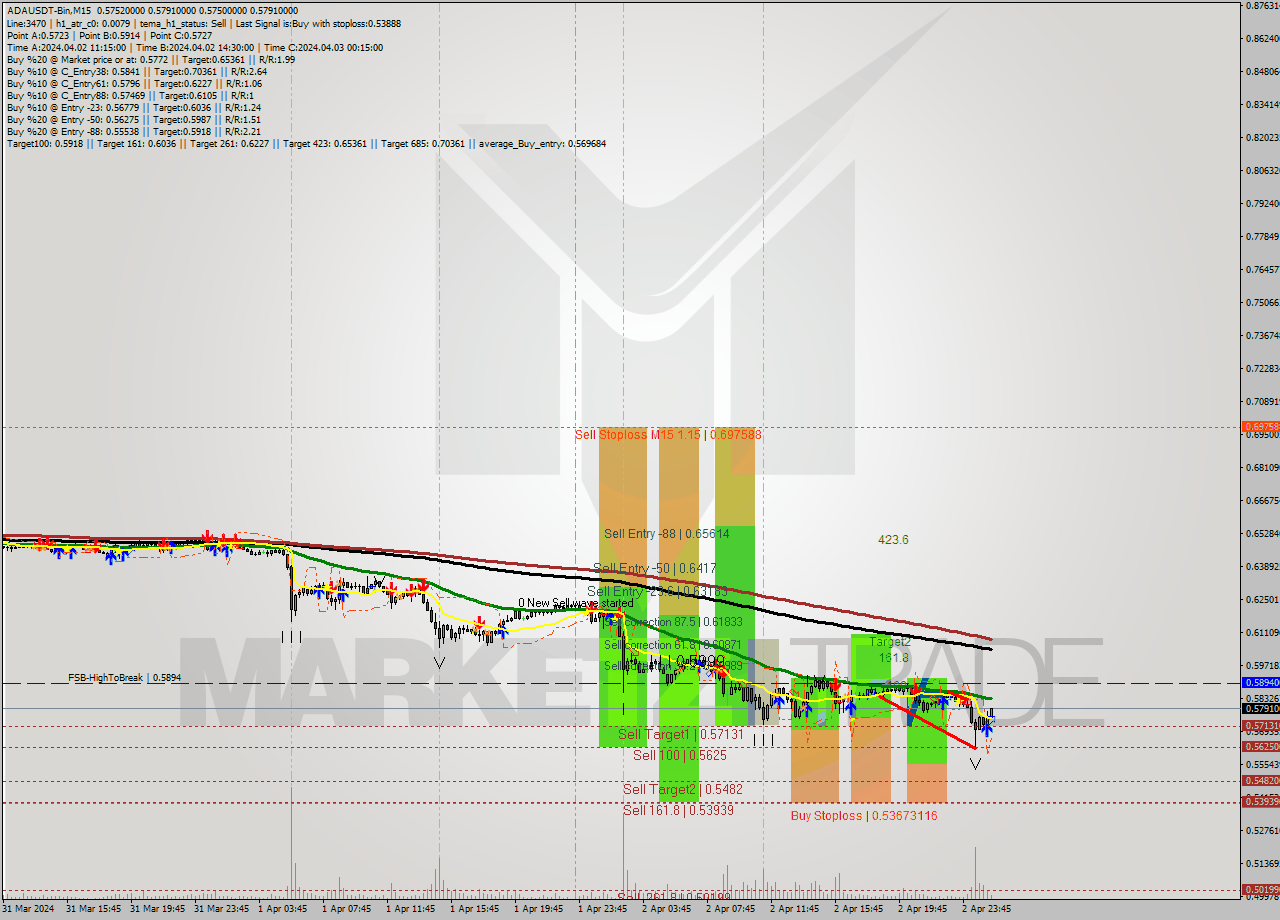Click the ADAUSDT-Bin,M15 symbol title
Screen dimensions: 1280x920
49,10
